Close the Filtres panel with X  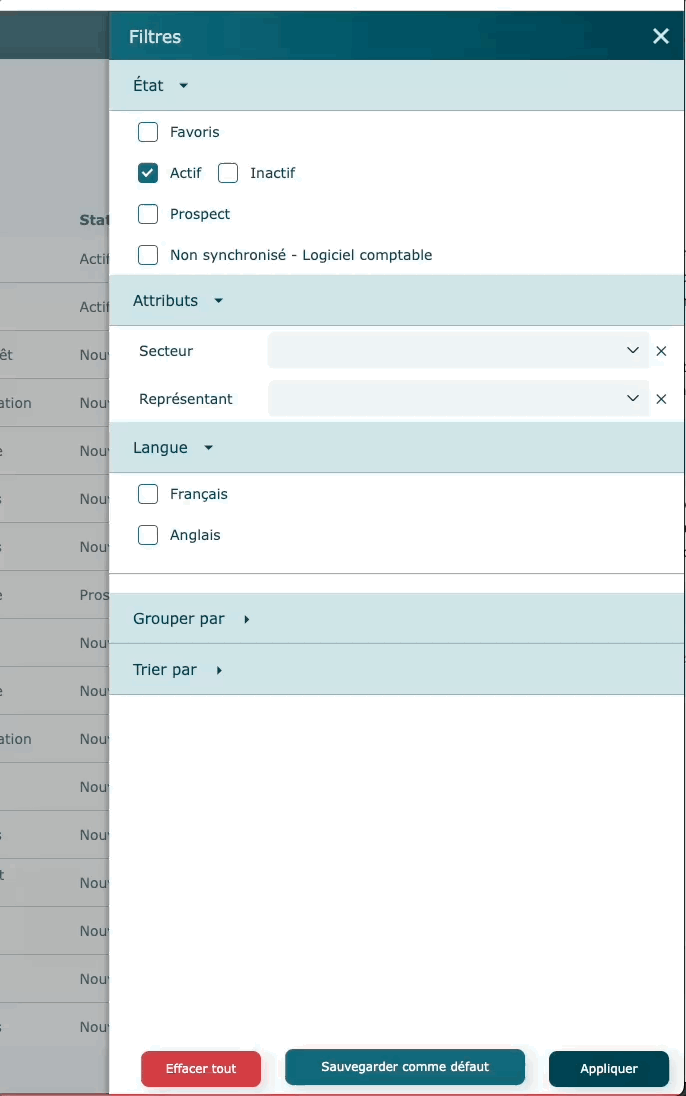[x=661, y=36]
